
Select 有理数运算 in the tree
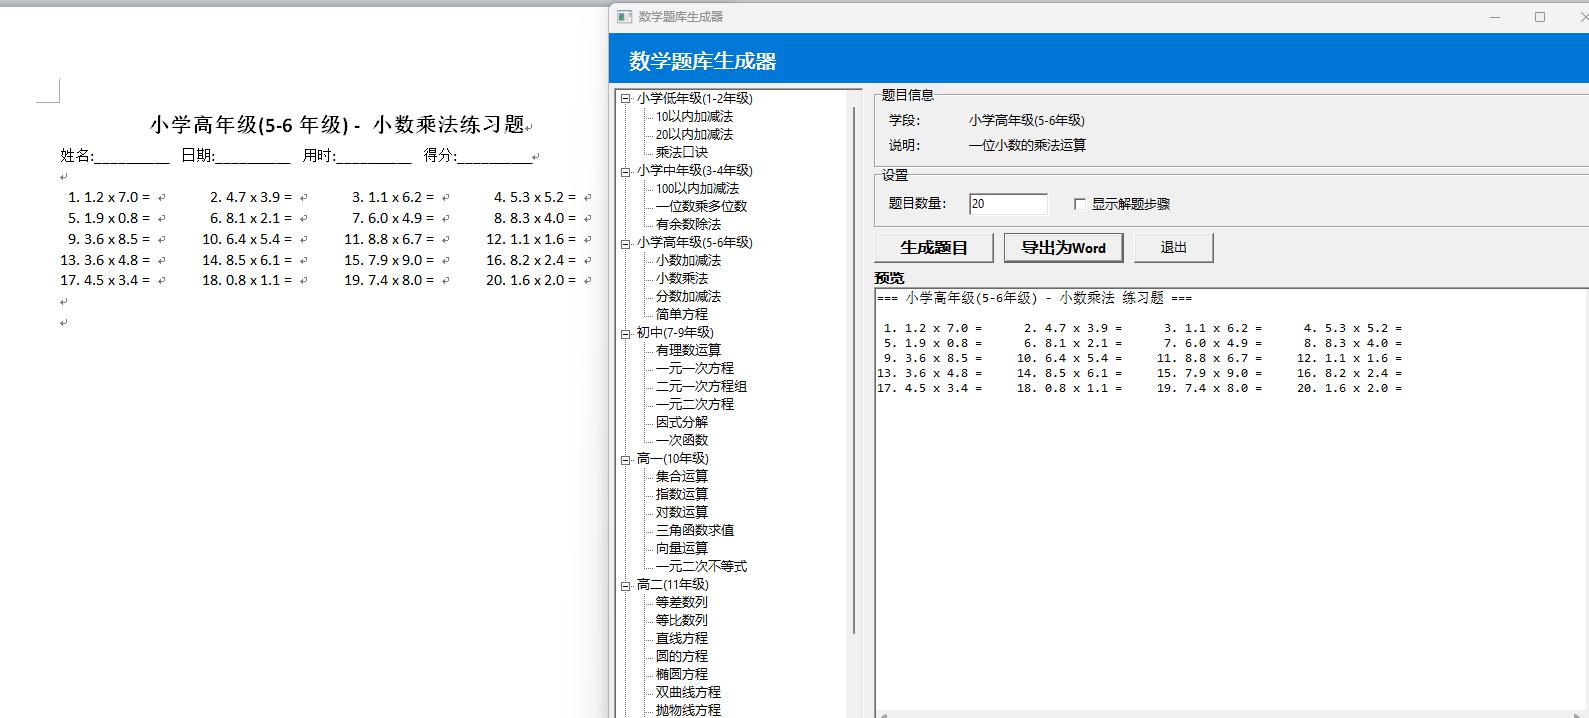[688, 351]
